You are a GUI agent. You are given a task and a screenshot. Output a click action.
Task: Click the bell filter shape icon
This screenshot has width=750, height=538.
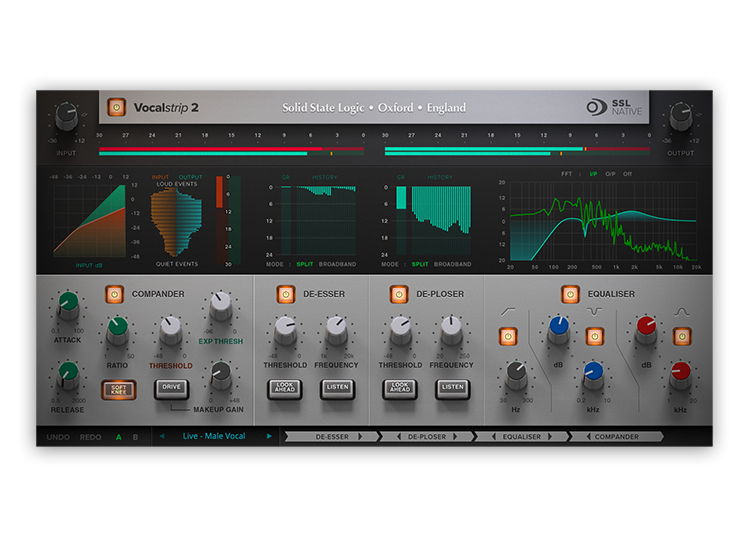(x=682, y=312)
